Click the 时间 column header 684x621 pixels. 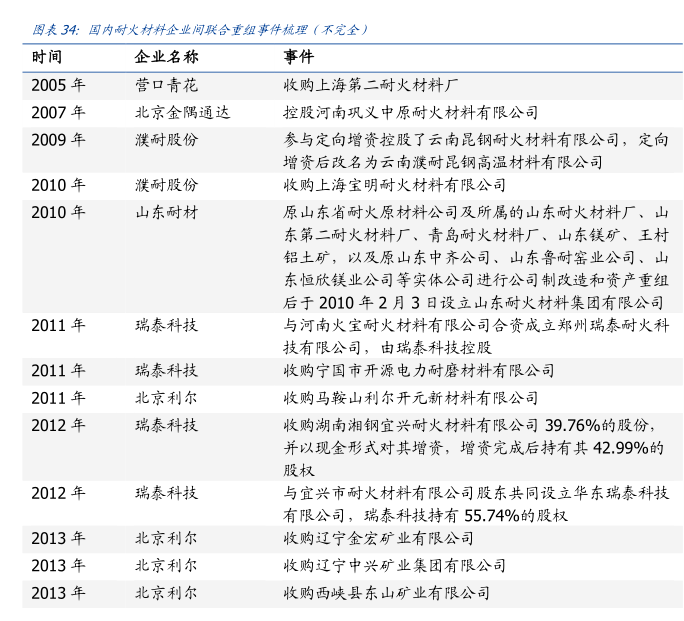pyautogui.click(x=46, y=57)
